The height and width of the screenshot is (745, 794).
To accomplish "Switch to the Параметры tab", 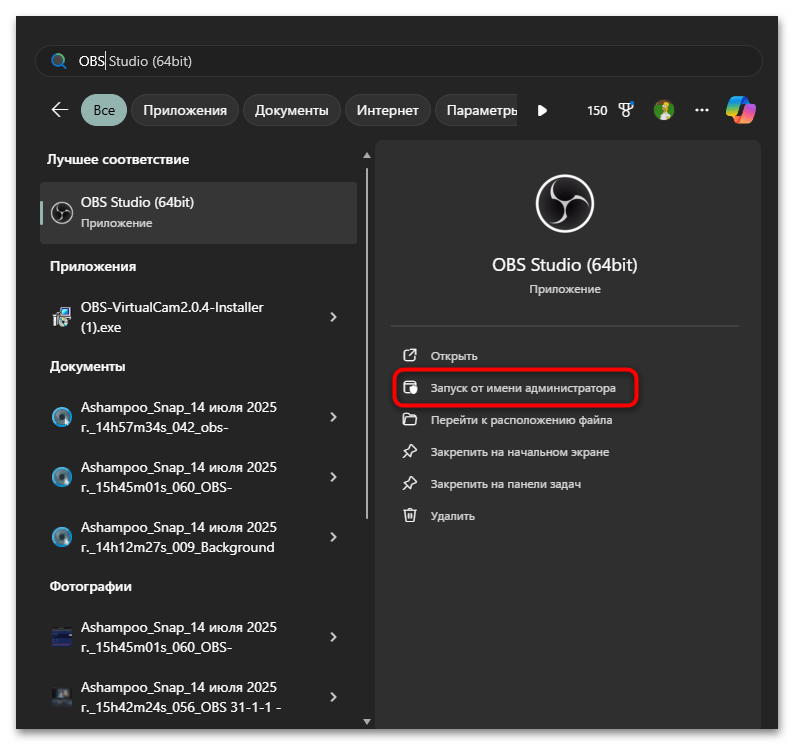I will (x=477, y=110).
